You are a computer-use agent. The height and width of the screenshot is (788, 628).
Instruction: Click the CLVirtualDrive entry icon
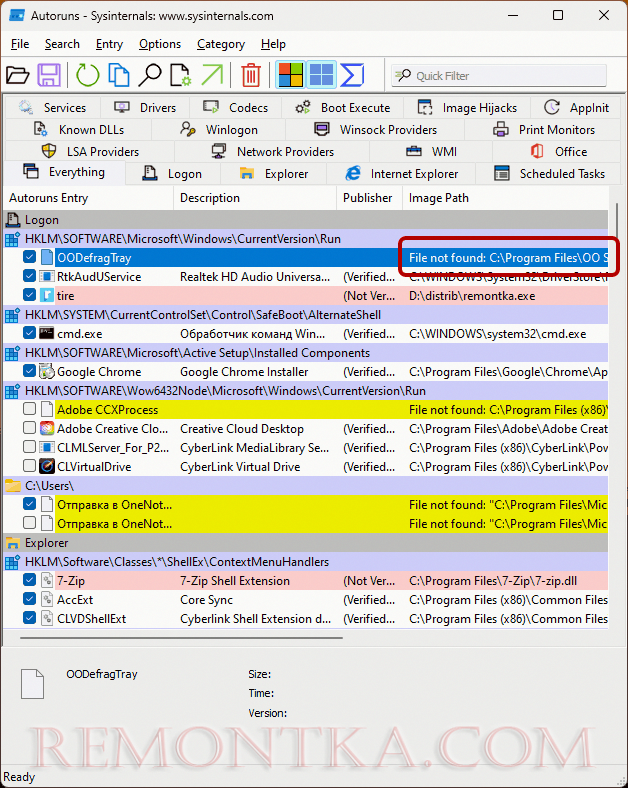[x=47, y=466]
